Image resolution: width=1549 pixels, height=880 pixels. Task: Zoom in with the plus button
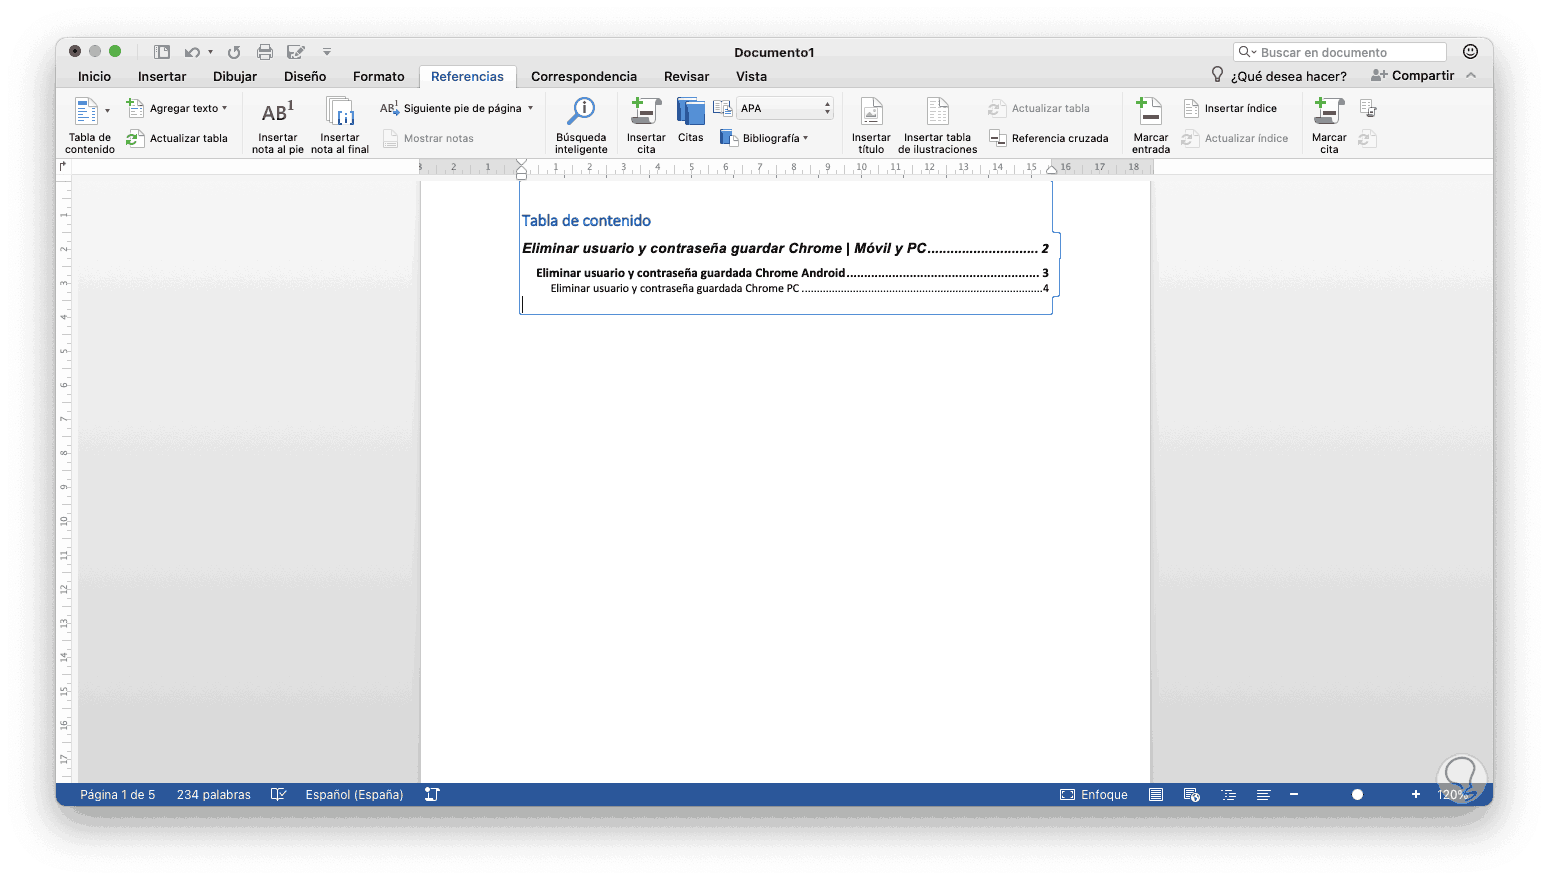tap(1416, 795)
